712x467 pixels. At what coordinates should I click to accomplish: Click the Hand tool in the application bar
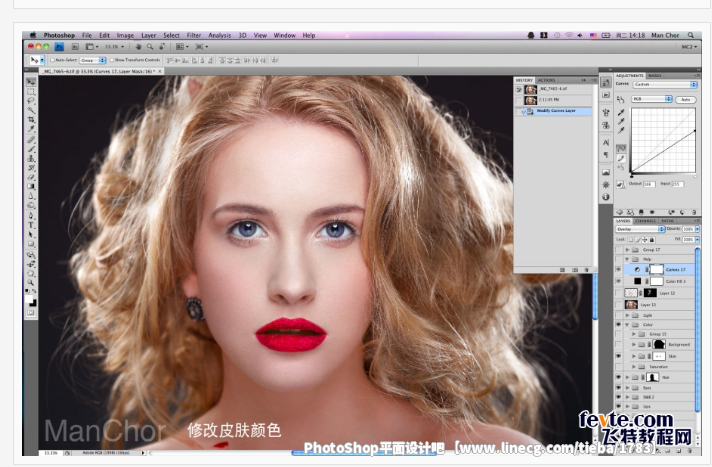138,47
